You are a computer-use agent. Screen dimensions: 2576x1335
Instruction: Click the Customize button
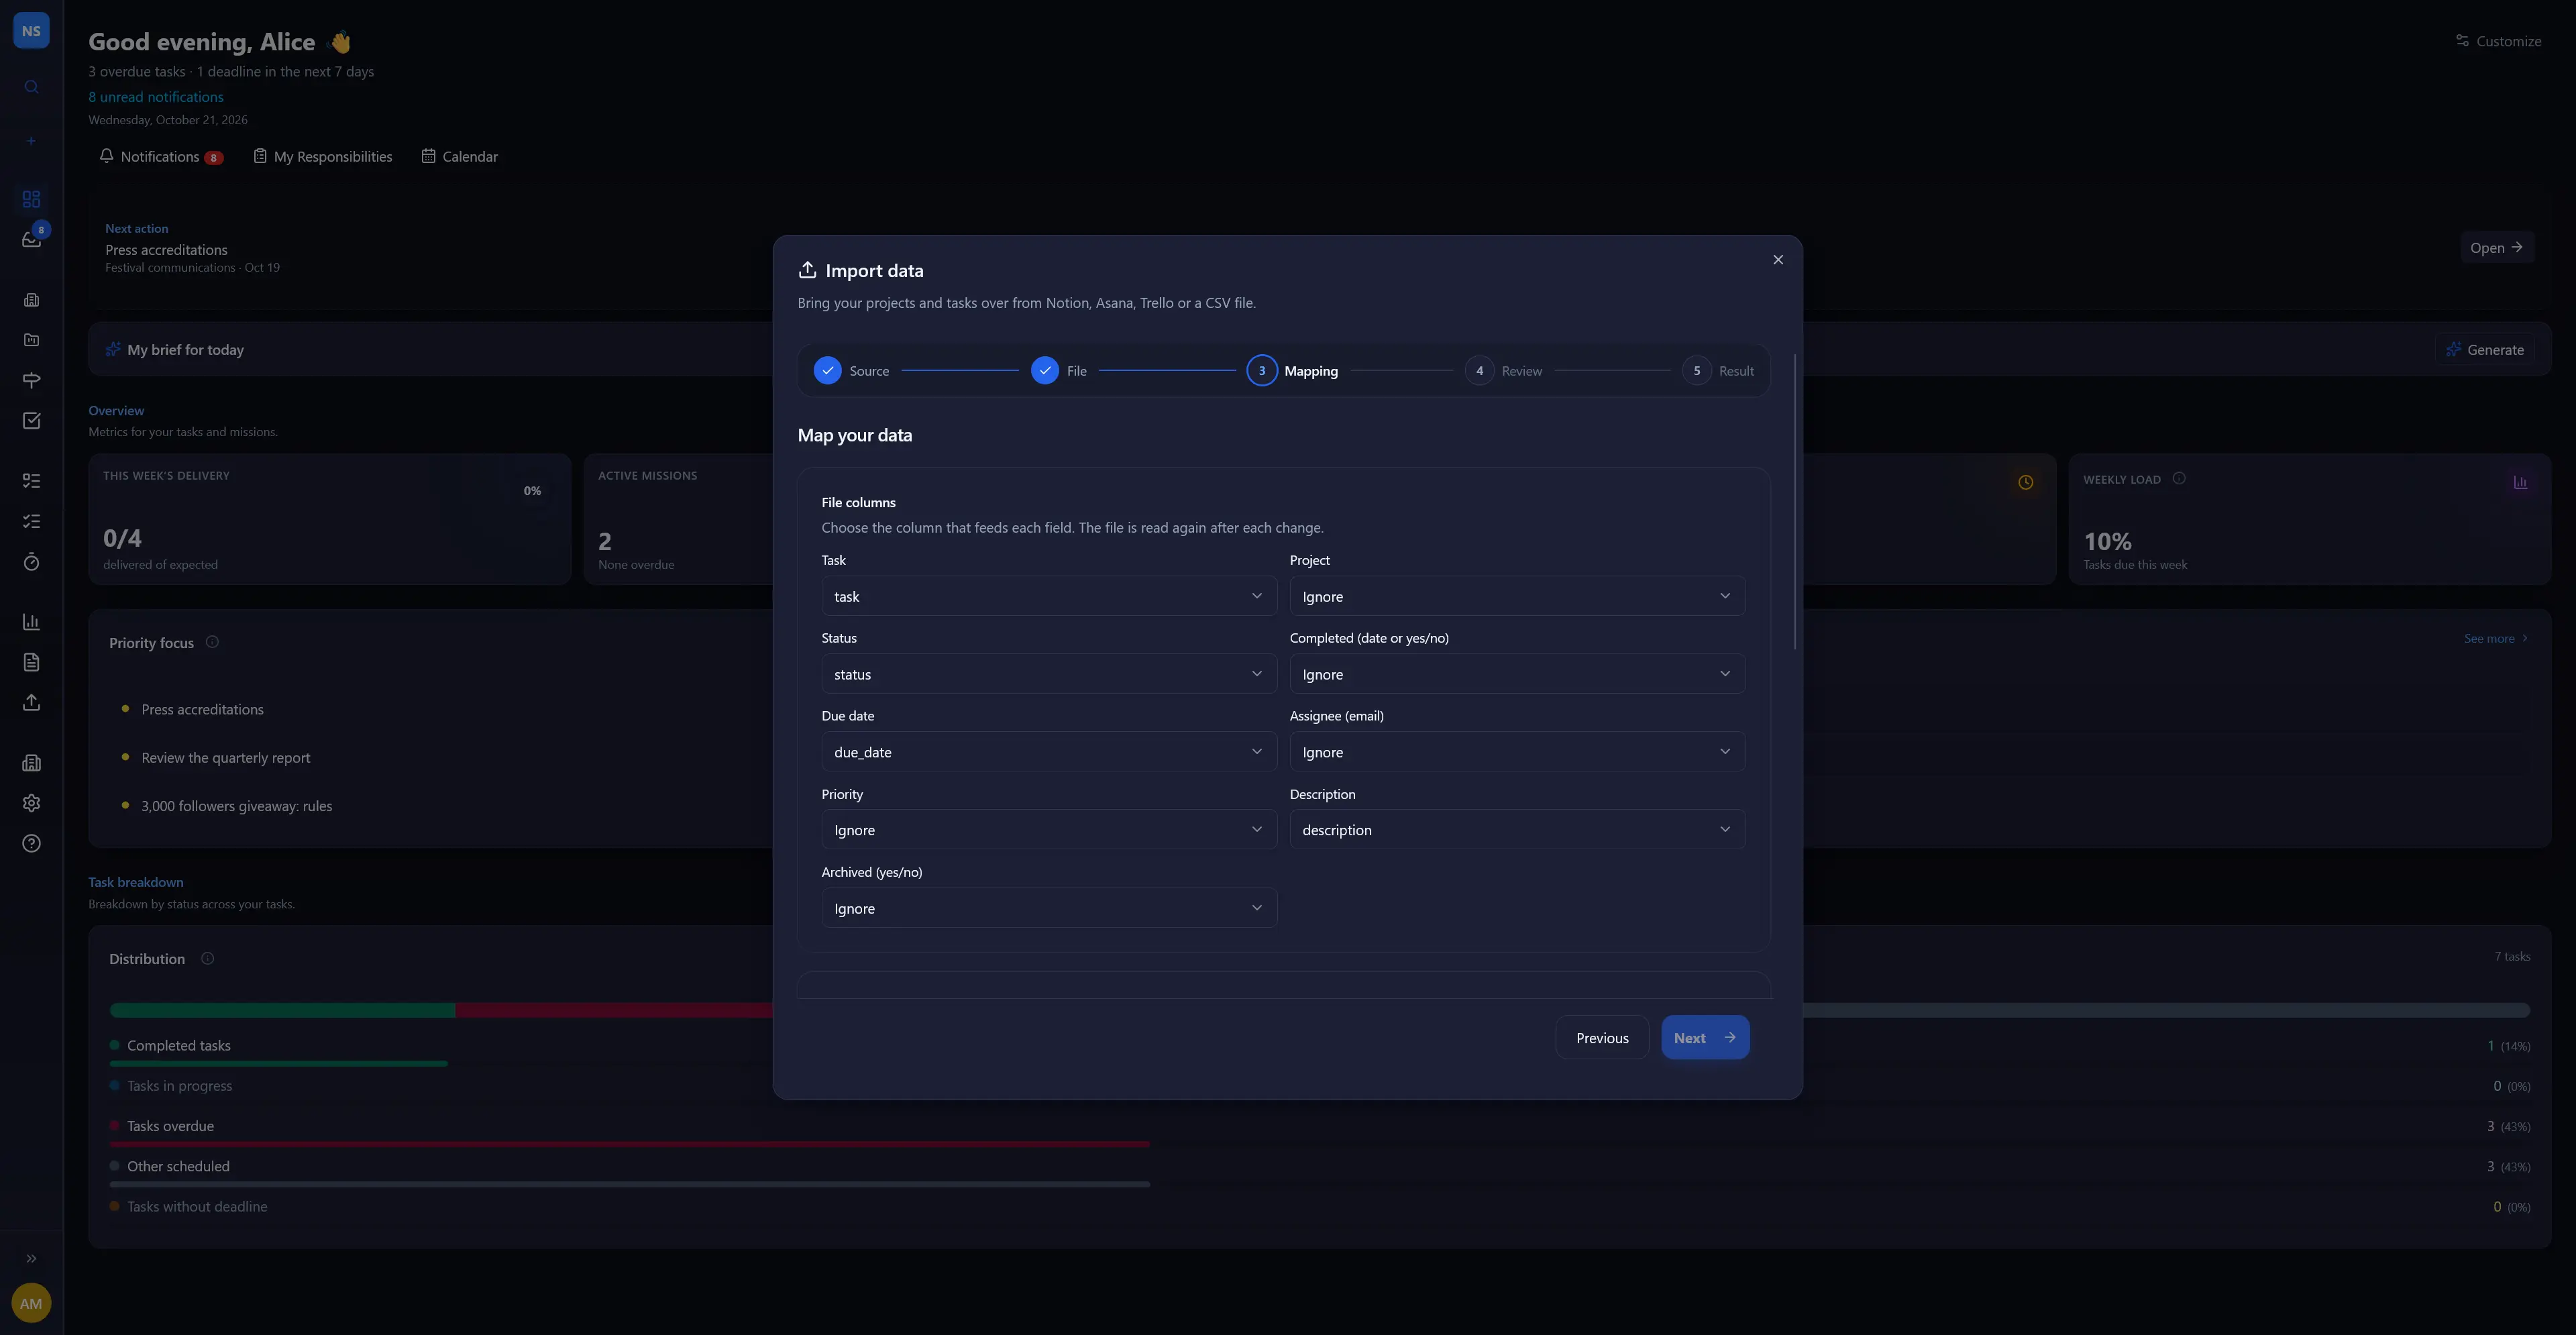[2498, 41]
